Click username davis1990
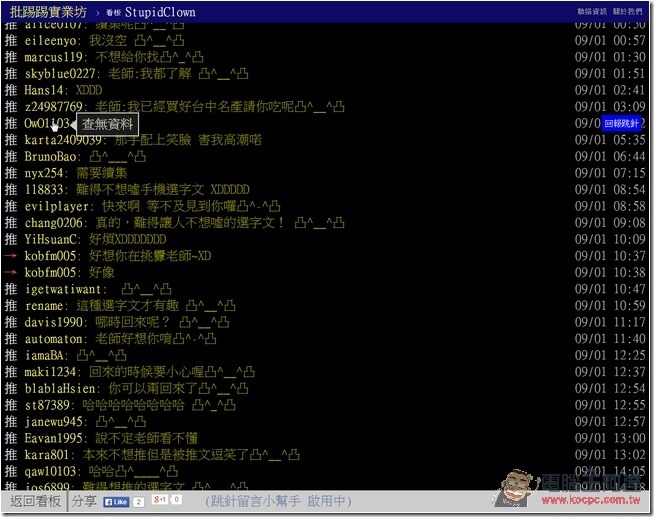The height and width of the screenshot is (517, 654). [53, 322]
